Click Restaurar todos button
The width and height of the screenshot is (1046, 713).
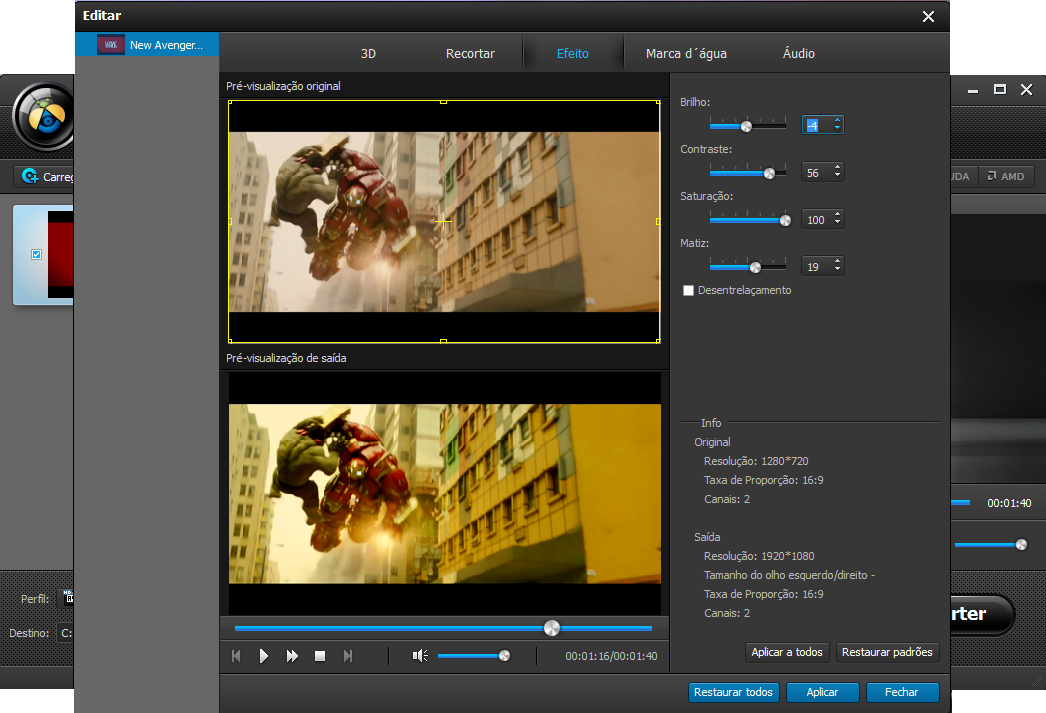tap(733, 692)
